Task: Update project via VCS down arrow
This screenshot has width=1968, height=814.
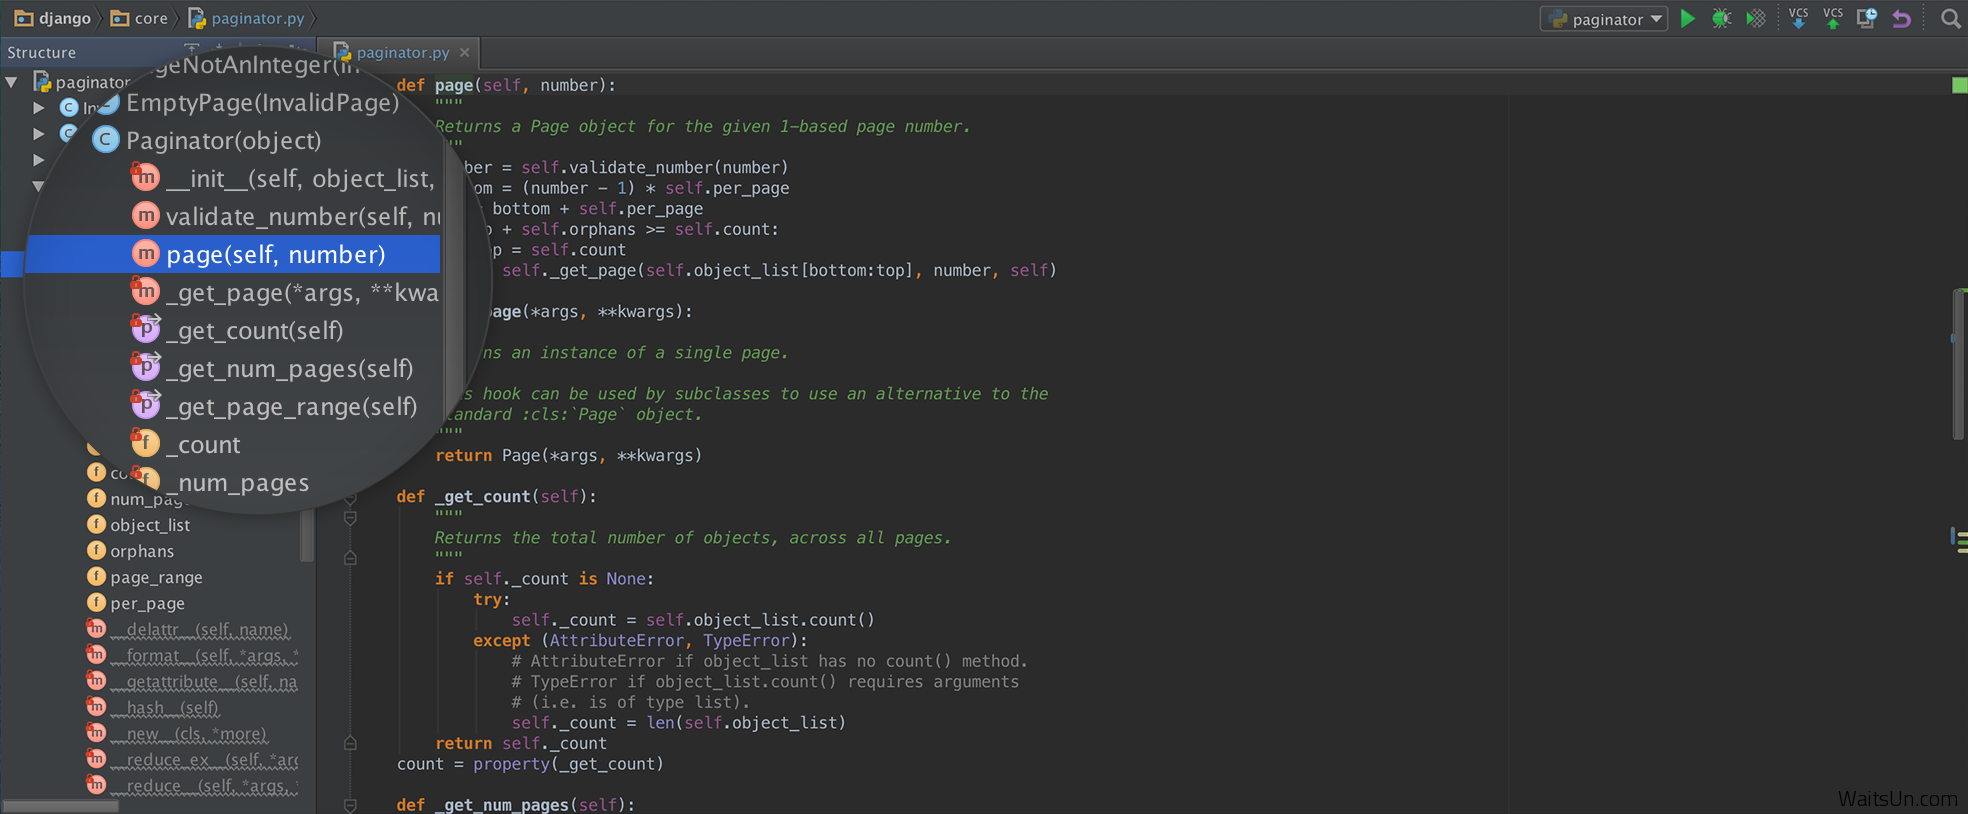Action: tap(1798, 19)
